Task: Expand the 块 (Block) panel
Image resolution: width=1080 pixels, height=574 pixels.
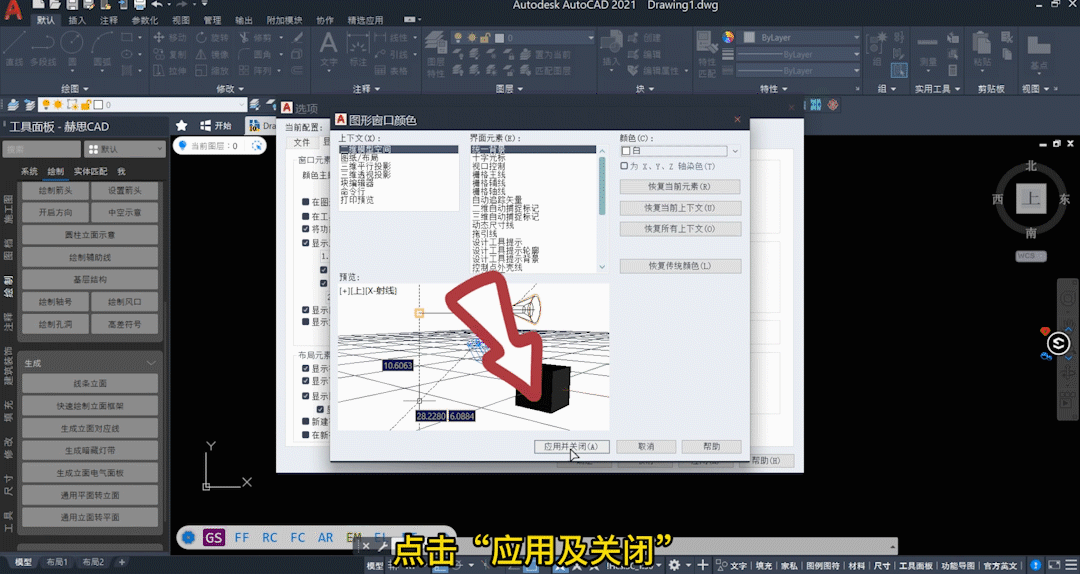Action: (645, 88)
